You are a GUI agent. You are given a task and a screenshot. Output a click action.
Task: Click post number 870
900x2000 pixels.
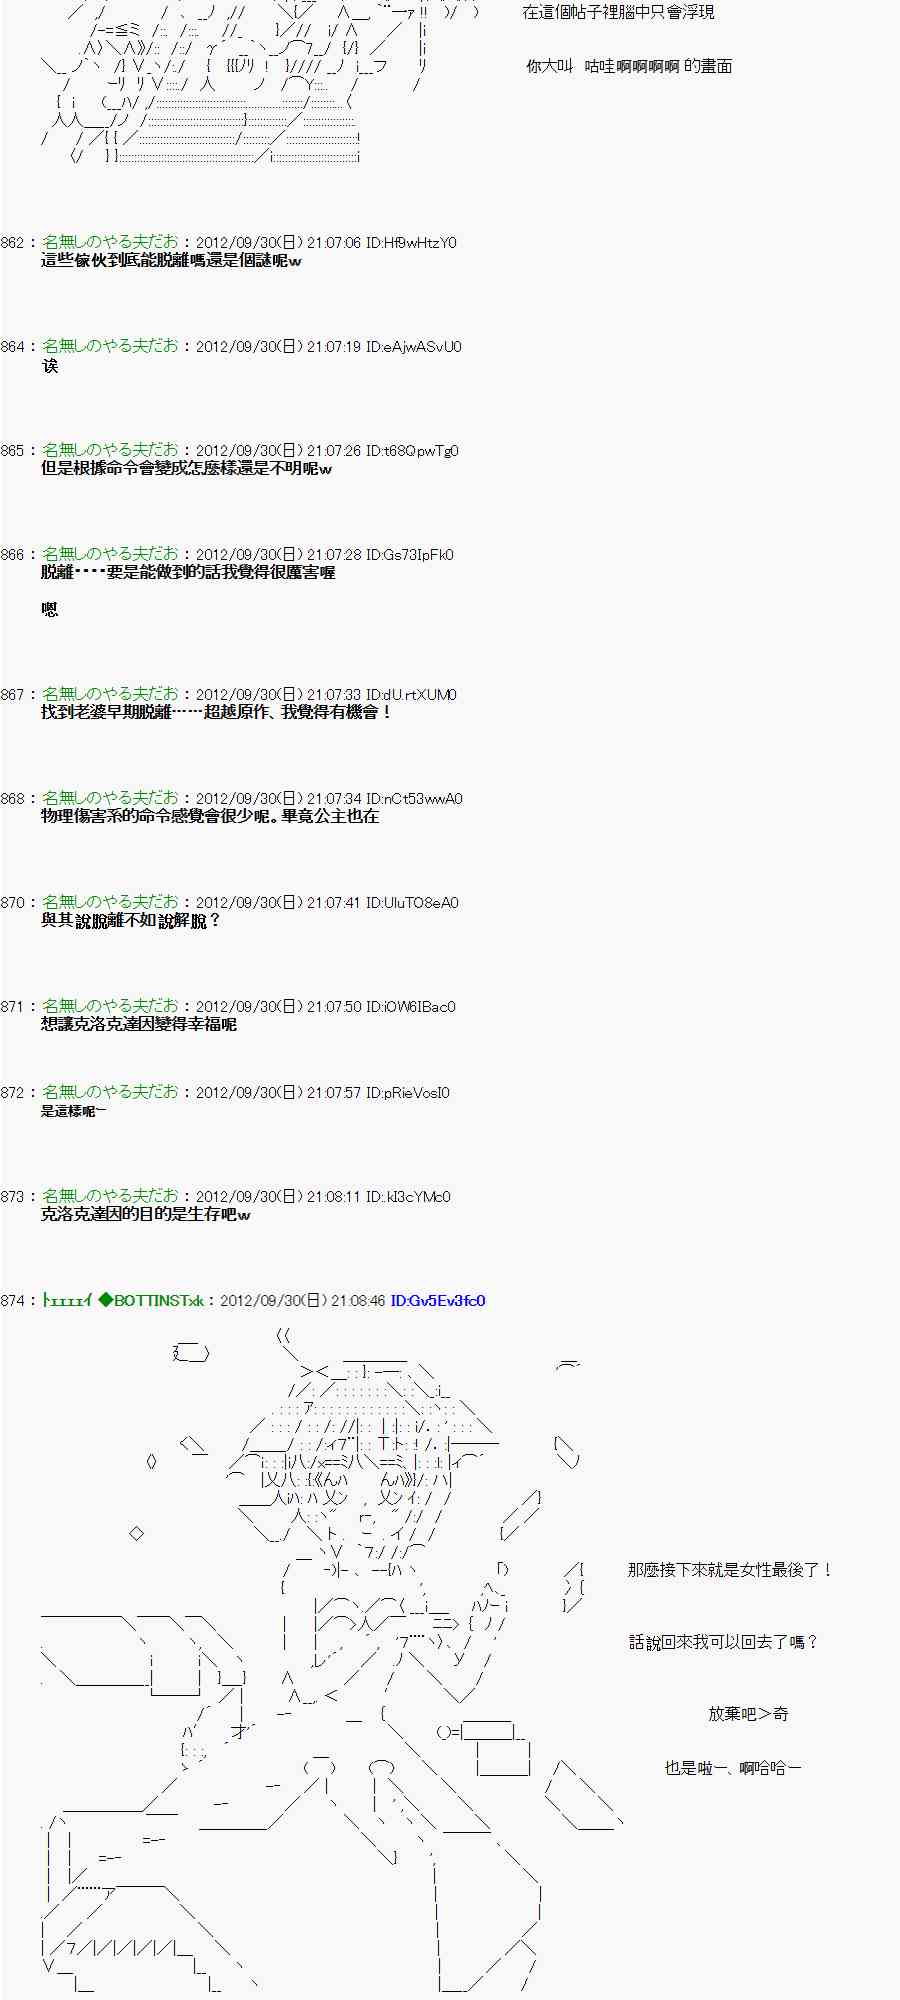click(x=14, y=903)
